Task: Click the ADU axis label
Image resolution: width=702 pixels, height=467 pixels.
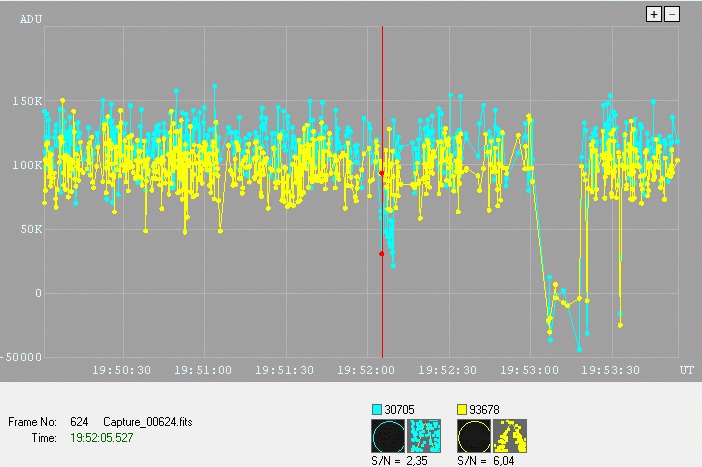Action: [x=31, y=17]
